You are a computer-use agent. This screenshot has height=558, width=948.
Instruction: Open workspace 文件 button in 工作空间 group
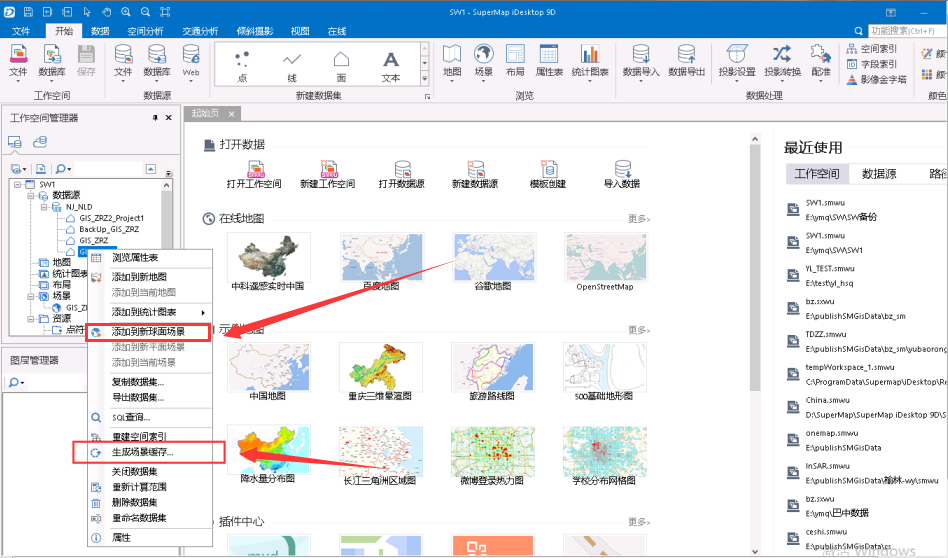tap(18, 62)
